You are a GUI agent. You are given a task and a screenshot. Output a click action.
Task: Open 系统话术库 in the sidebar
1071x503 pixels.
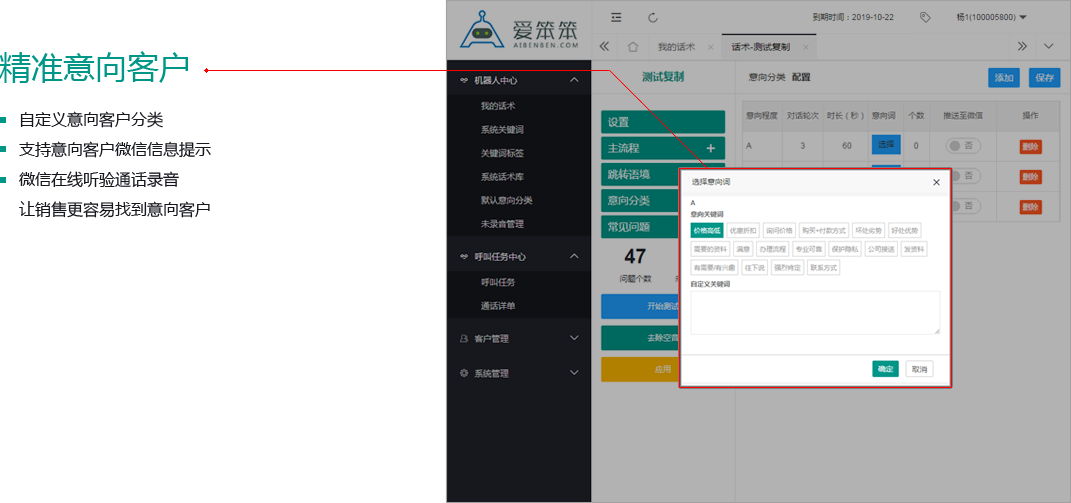pyautogui.click(x=502, y=176)
